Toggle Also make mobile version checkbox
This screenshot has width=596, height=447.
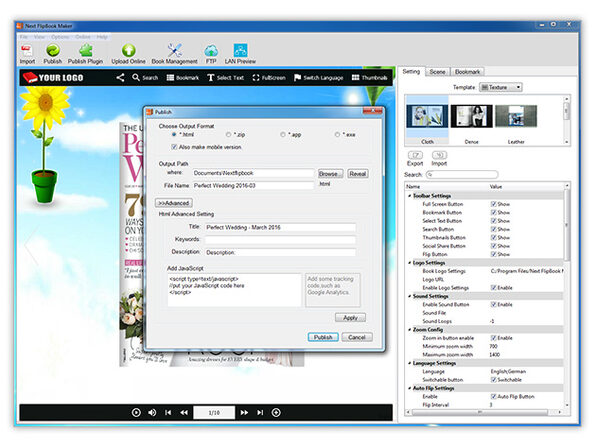174,147
